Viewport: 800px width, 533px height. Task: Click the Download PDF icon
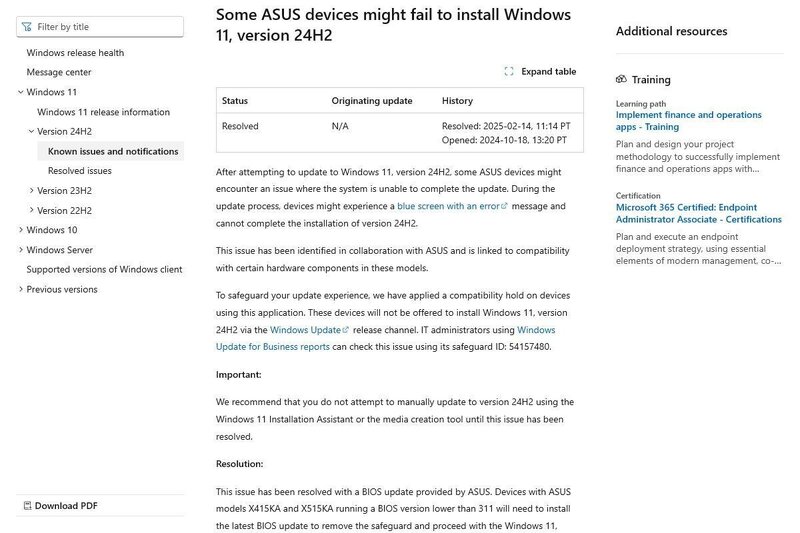(x=28, y=505)
